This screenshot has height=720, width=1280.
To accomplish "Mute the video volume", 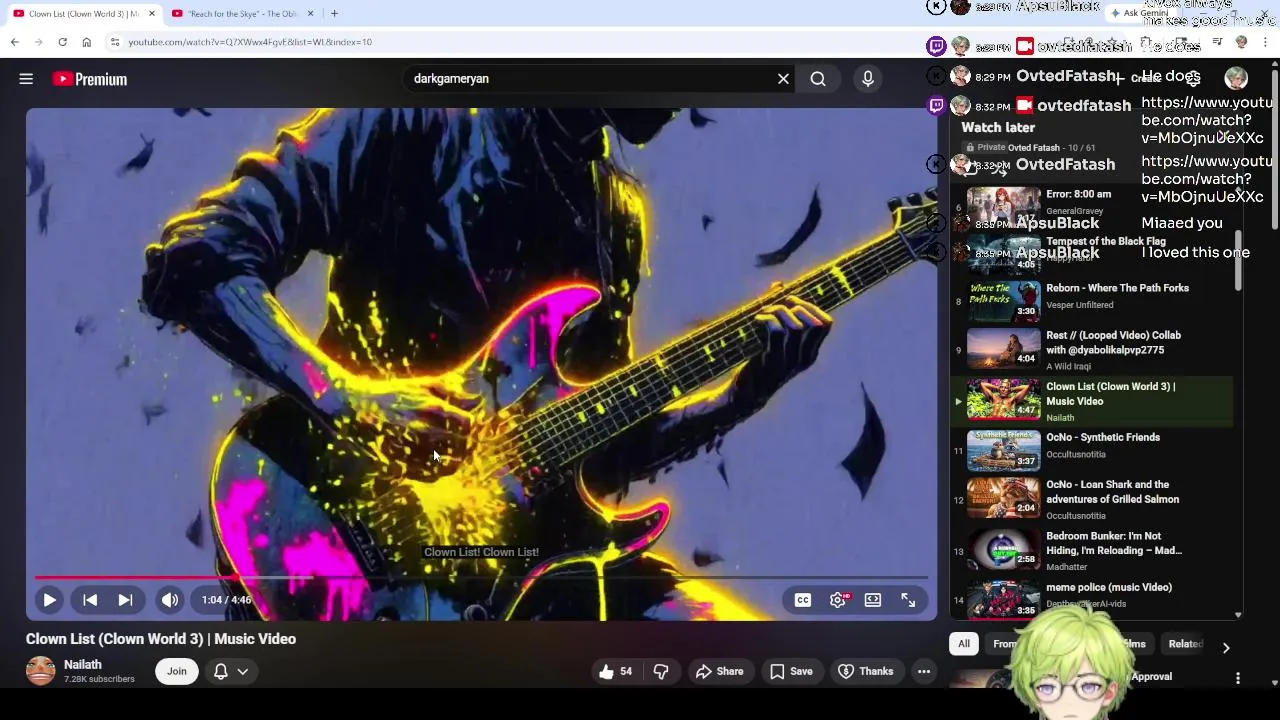I will [x=170, y=600].
